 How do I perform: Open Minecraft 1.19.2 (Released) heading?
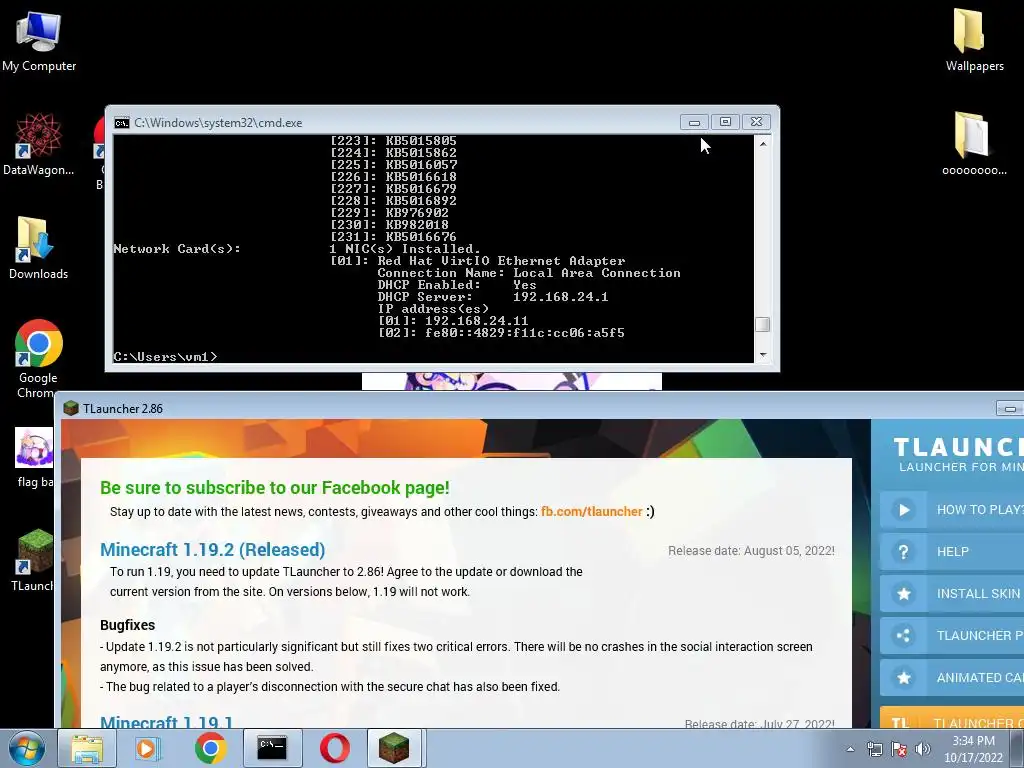[212, 550]
